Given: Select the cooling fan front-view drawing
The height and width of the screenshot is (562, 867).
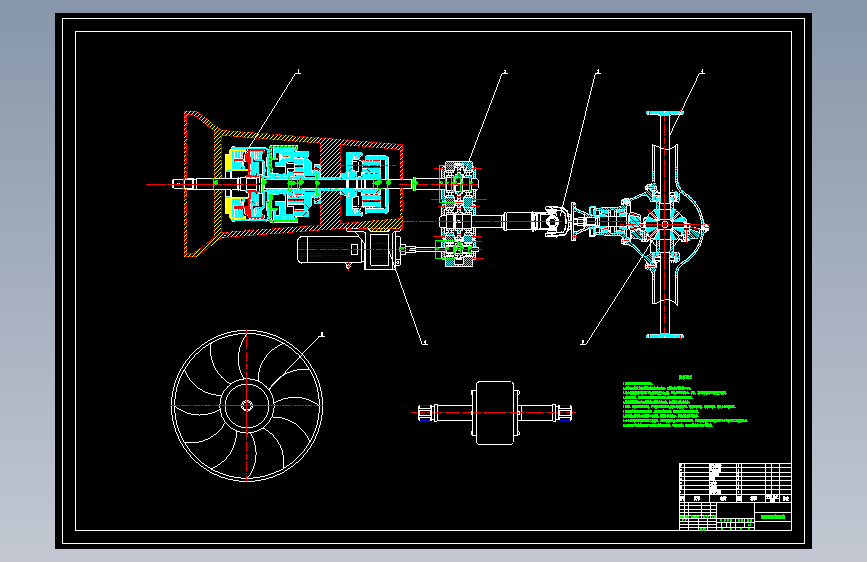Looking at the screenshot, I should tap(247, 406).
